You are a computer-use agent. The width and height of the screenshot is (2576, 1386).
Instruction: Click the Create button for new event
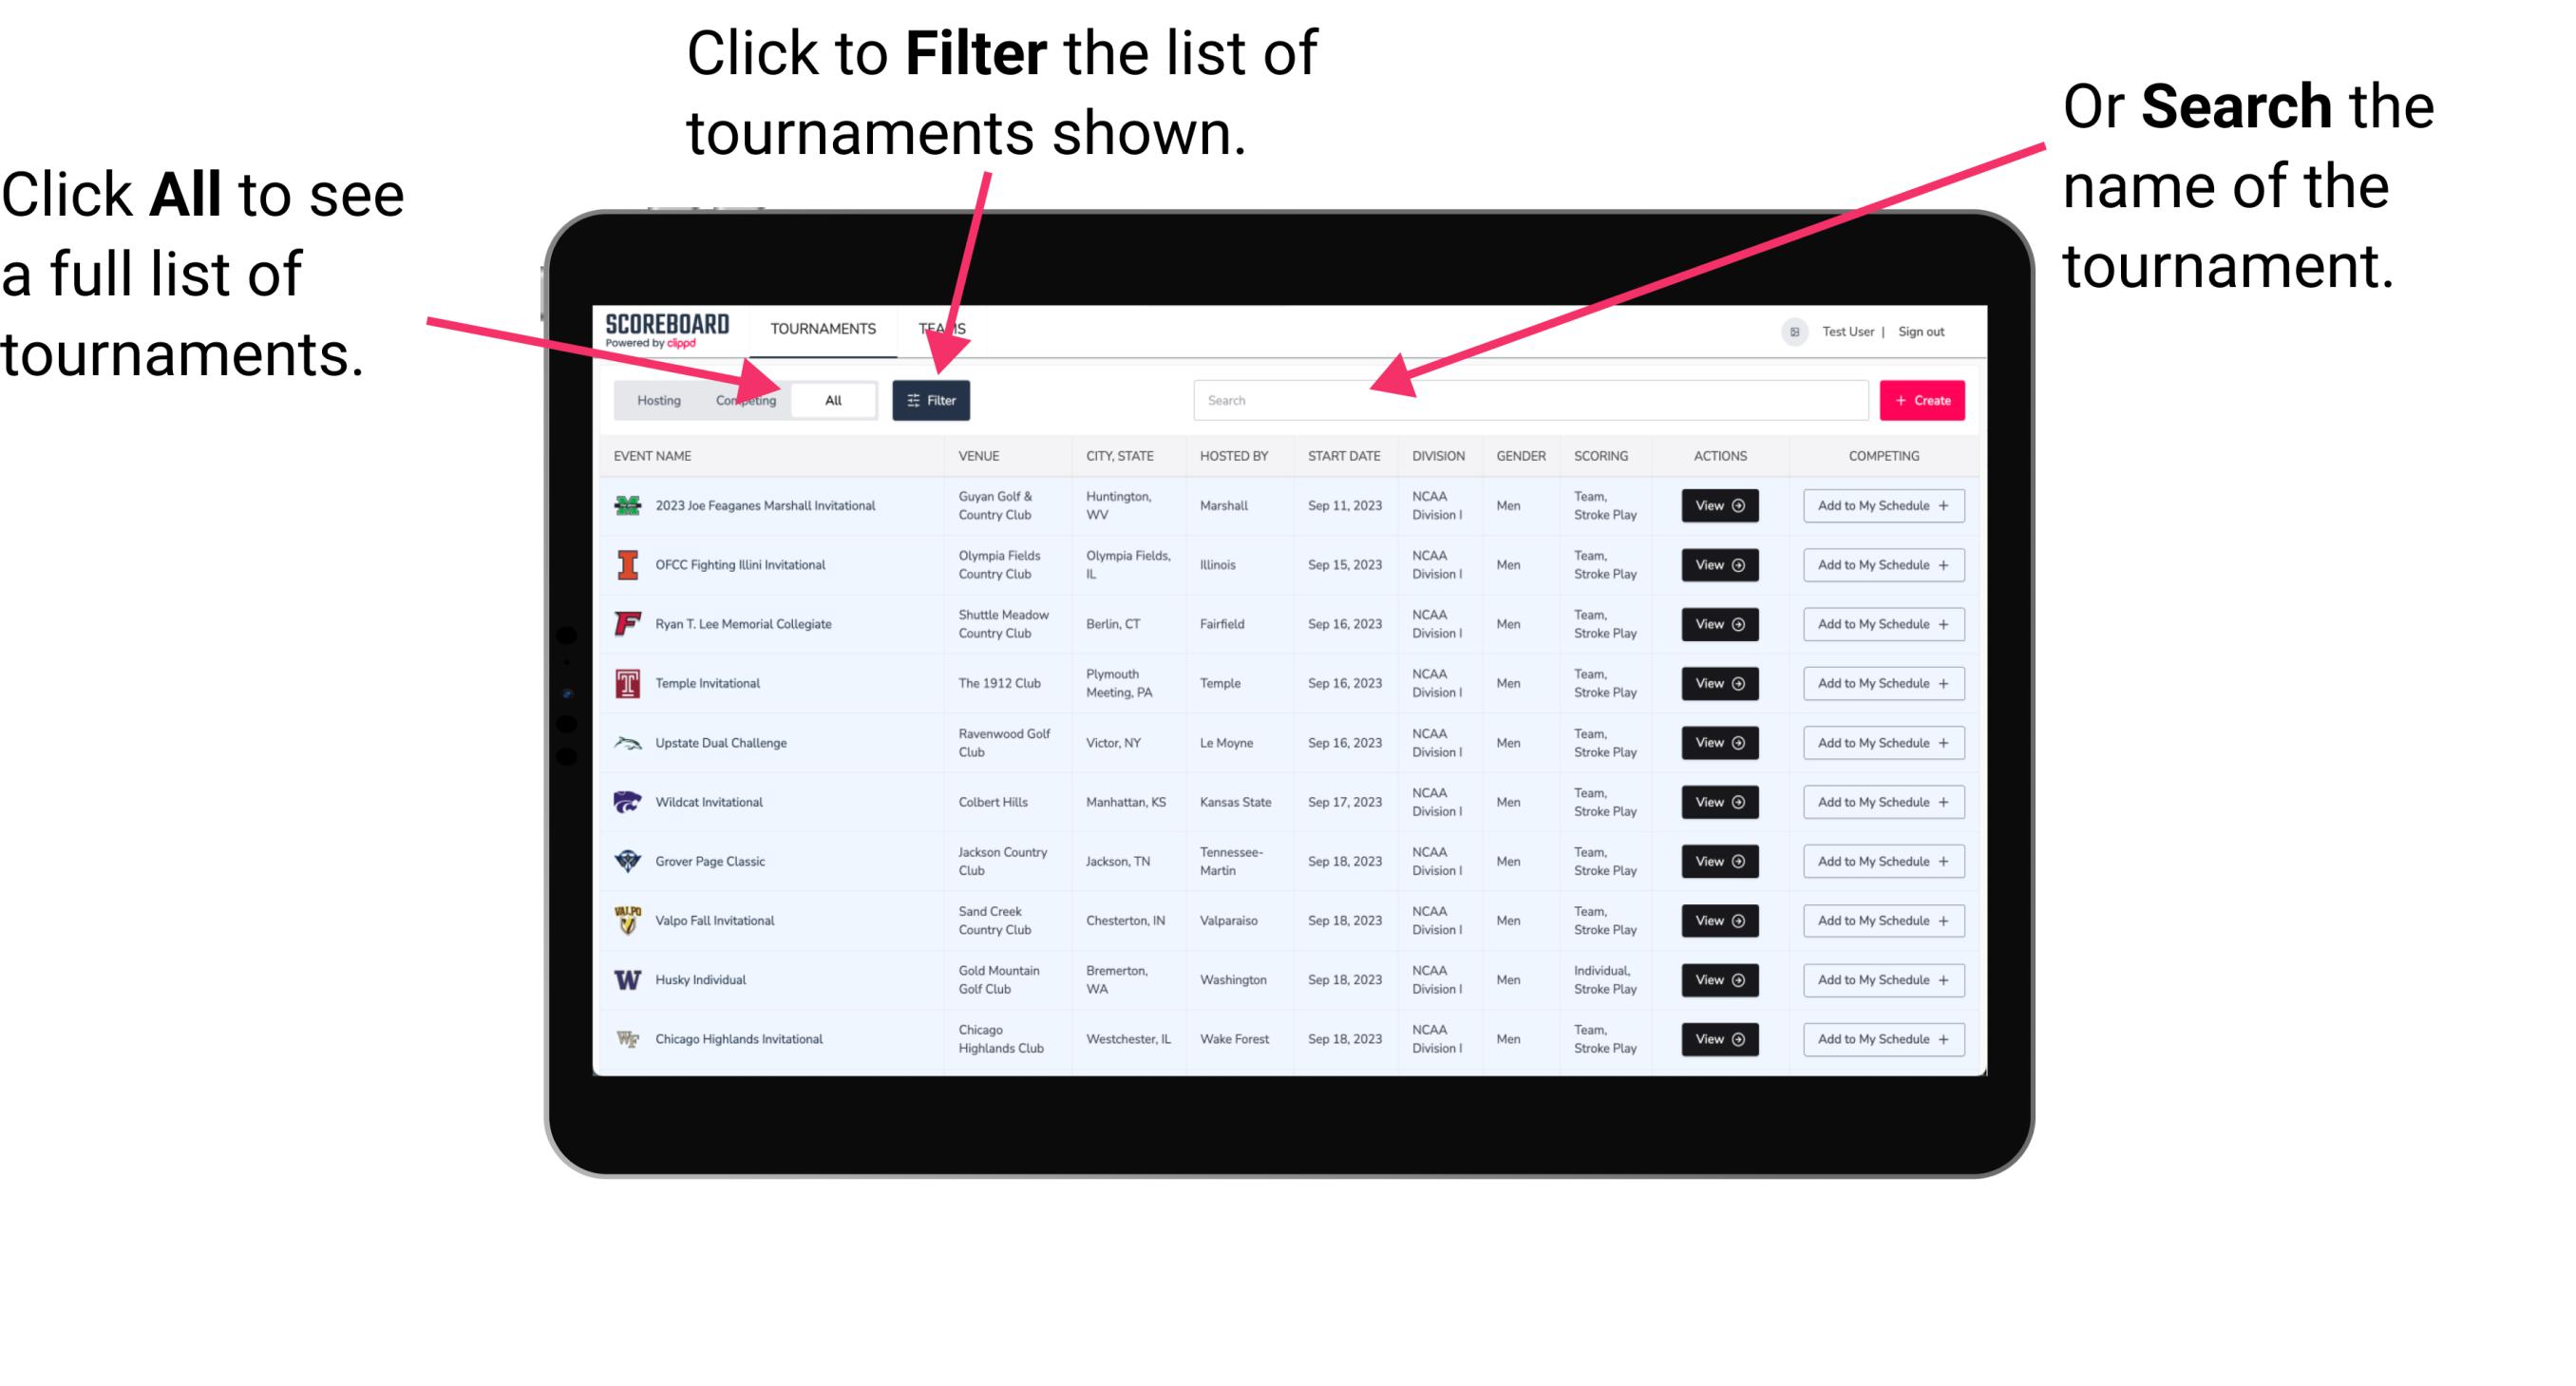(1923, 401)
